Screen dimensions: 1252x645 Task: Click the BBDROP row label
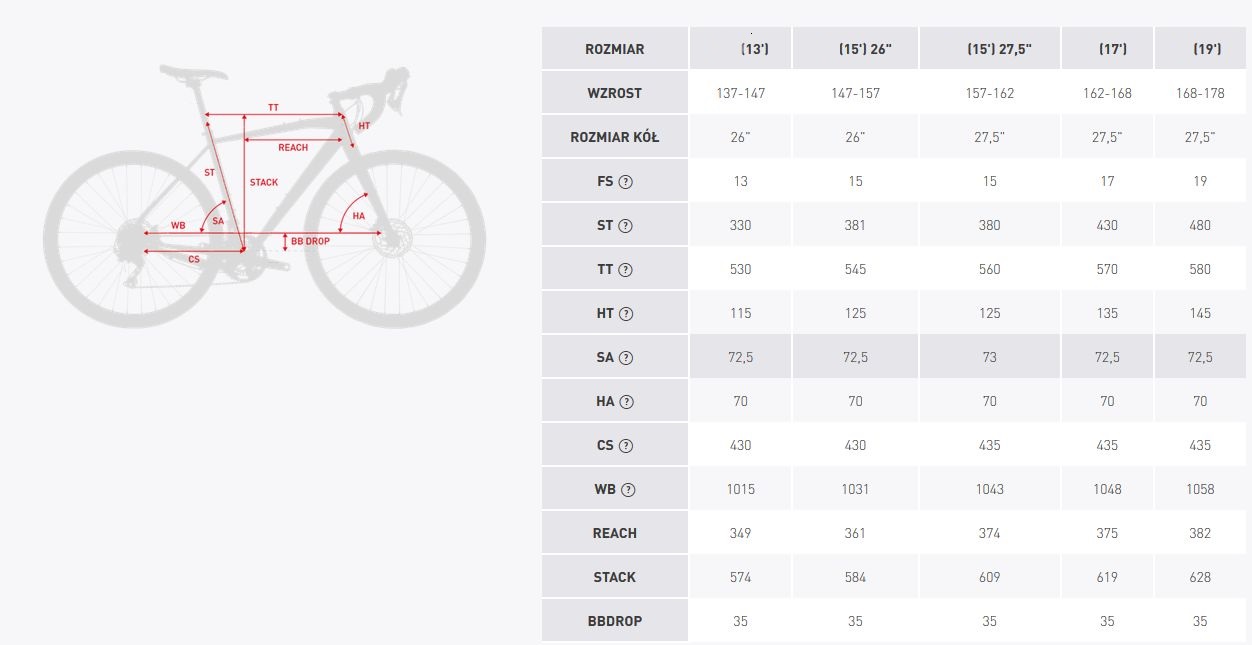pyautogui.click(x=615, y=621)
